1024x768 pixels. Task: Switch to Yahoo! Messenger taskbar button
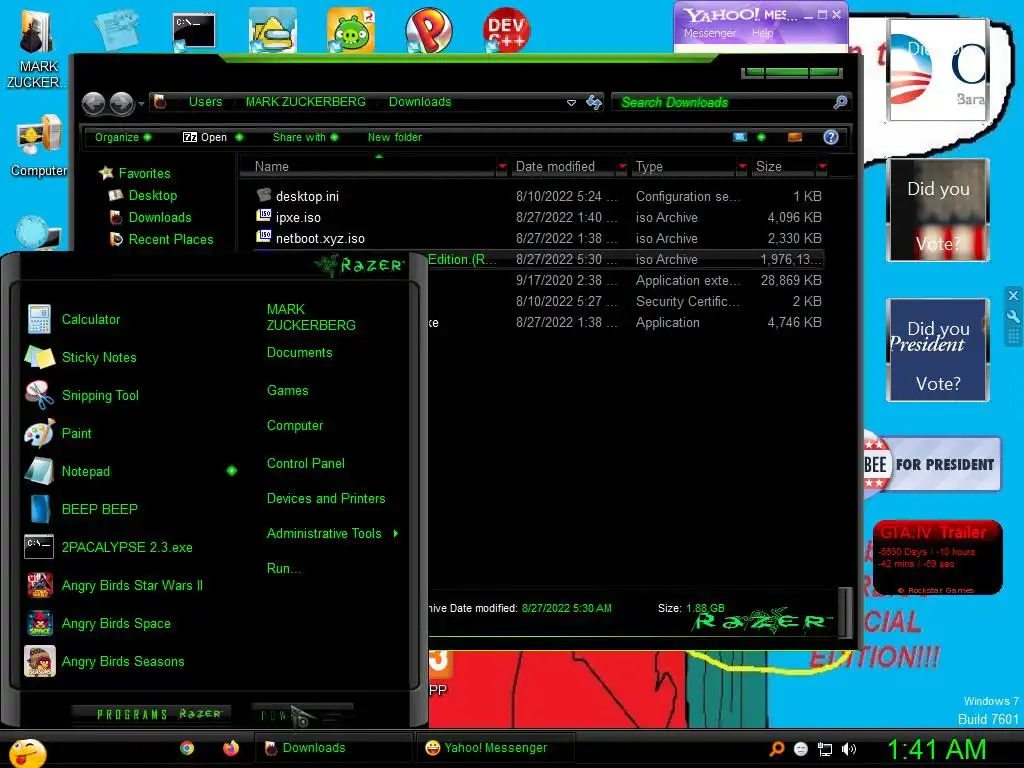[495, 748]
